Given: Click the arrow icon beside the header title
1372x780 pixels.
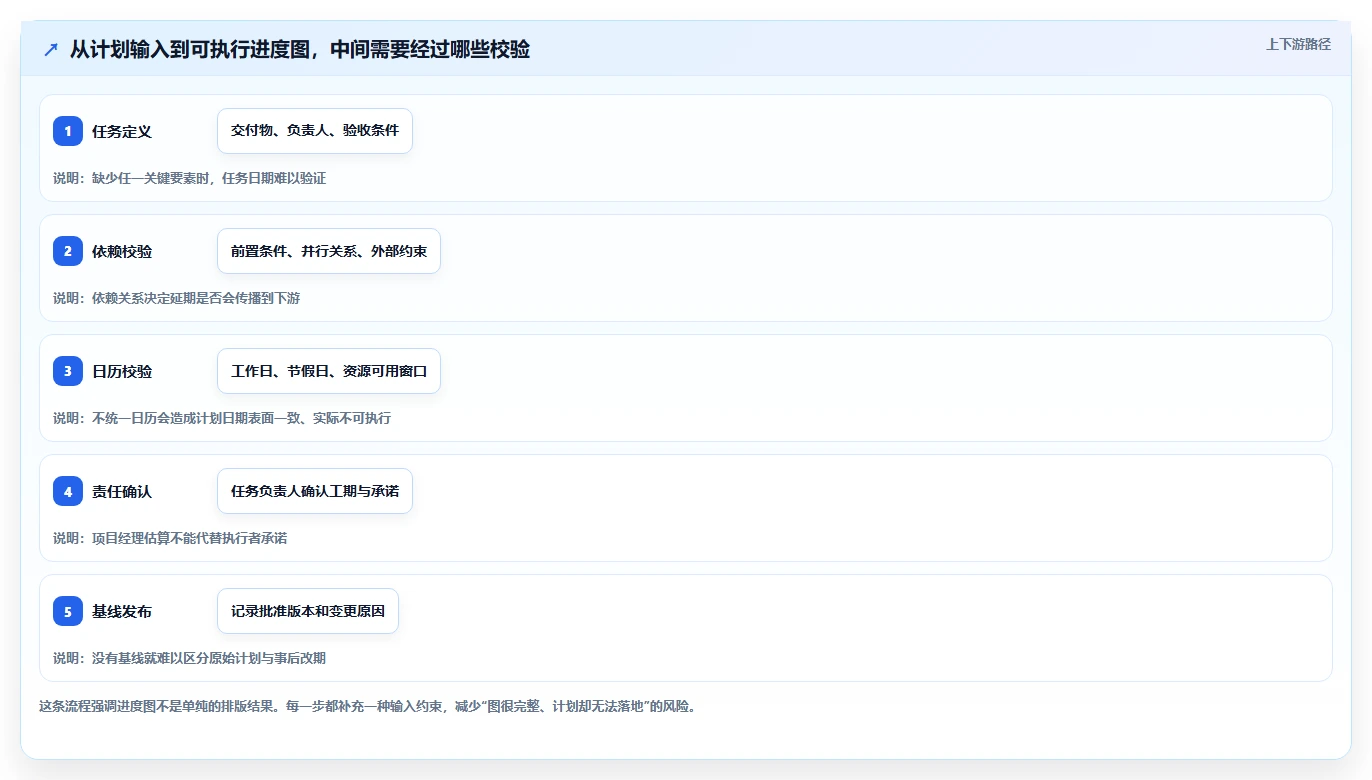Looking at the screenshot, I should click(51, 49).
